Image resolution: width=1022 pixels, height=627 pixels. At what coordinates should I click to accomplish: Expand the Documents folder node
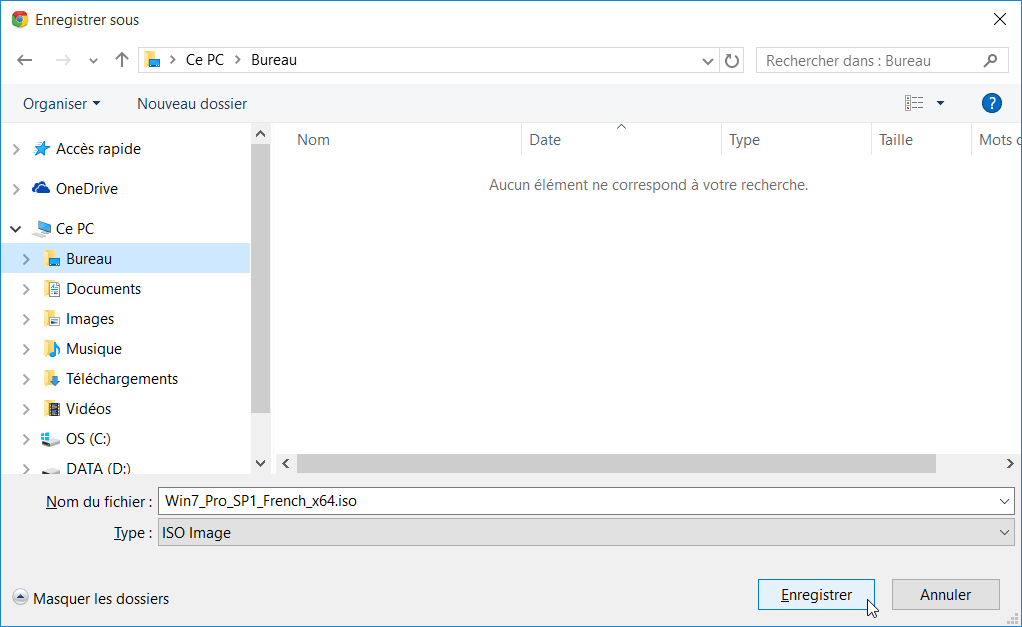(x=26, y=289)
